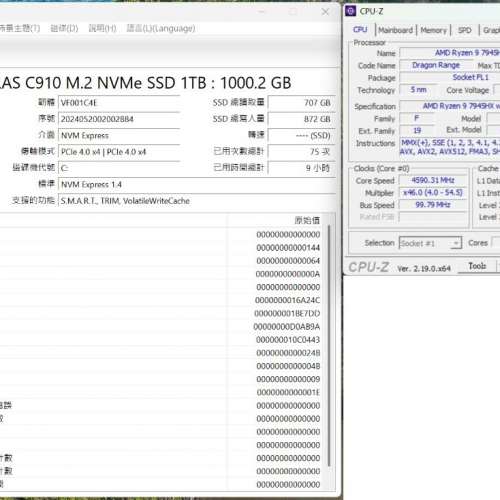This screenshot has width=500, height=500.
Task: Click the 原始值 column header
Action: [307, 220]
